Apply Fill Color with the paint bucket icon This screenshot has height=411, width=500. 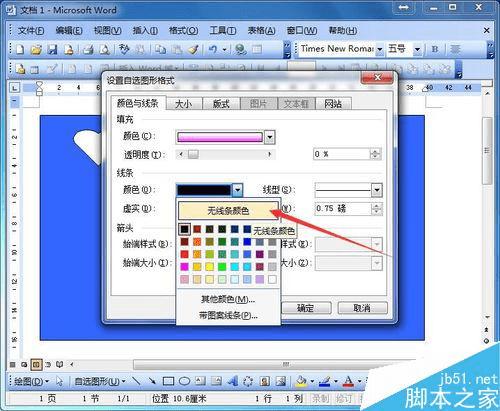301,381
